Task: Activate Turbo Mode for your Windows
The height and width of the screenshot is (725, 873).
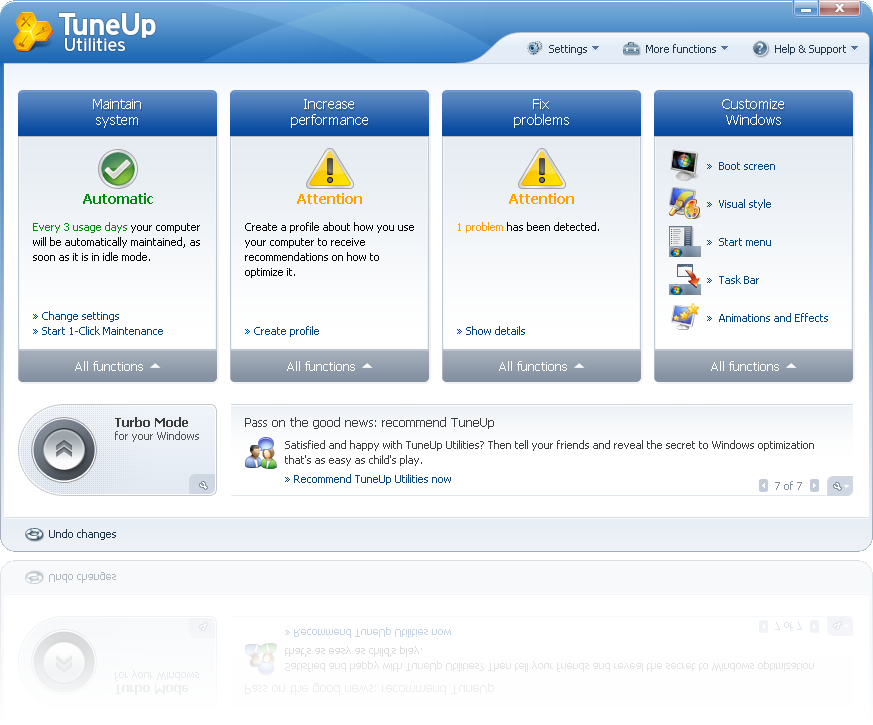Action: [63, 450]
